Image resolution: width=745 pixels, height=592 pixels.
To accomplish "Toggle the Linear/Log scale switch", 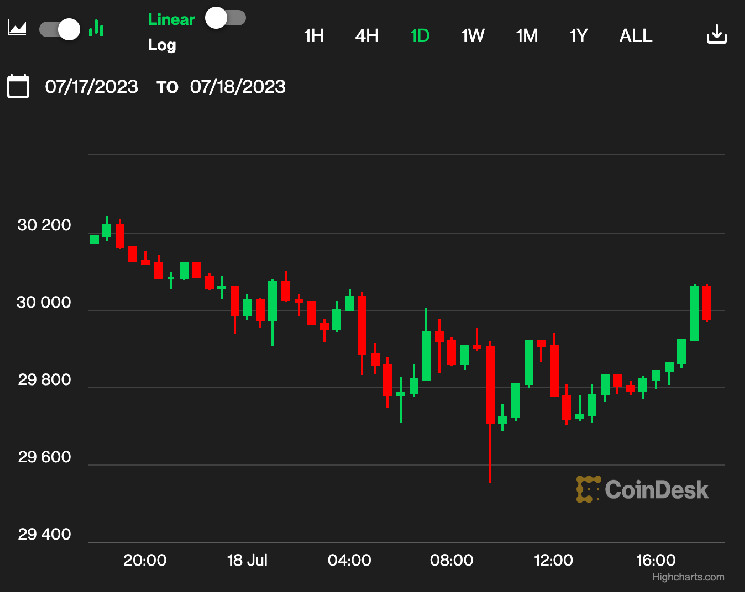I will [x=225, y=18].
